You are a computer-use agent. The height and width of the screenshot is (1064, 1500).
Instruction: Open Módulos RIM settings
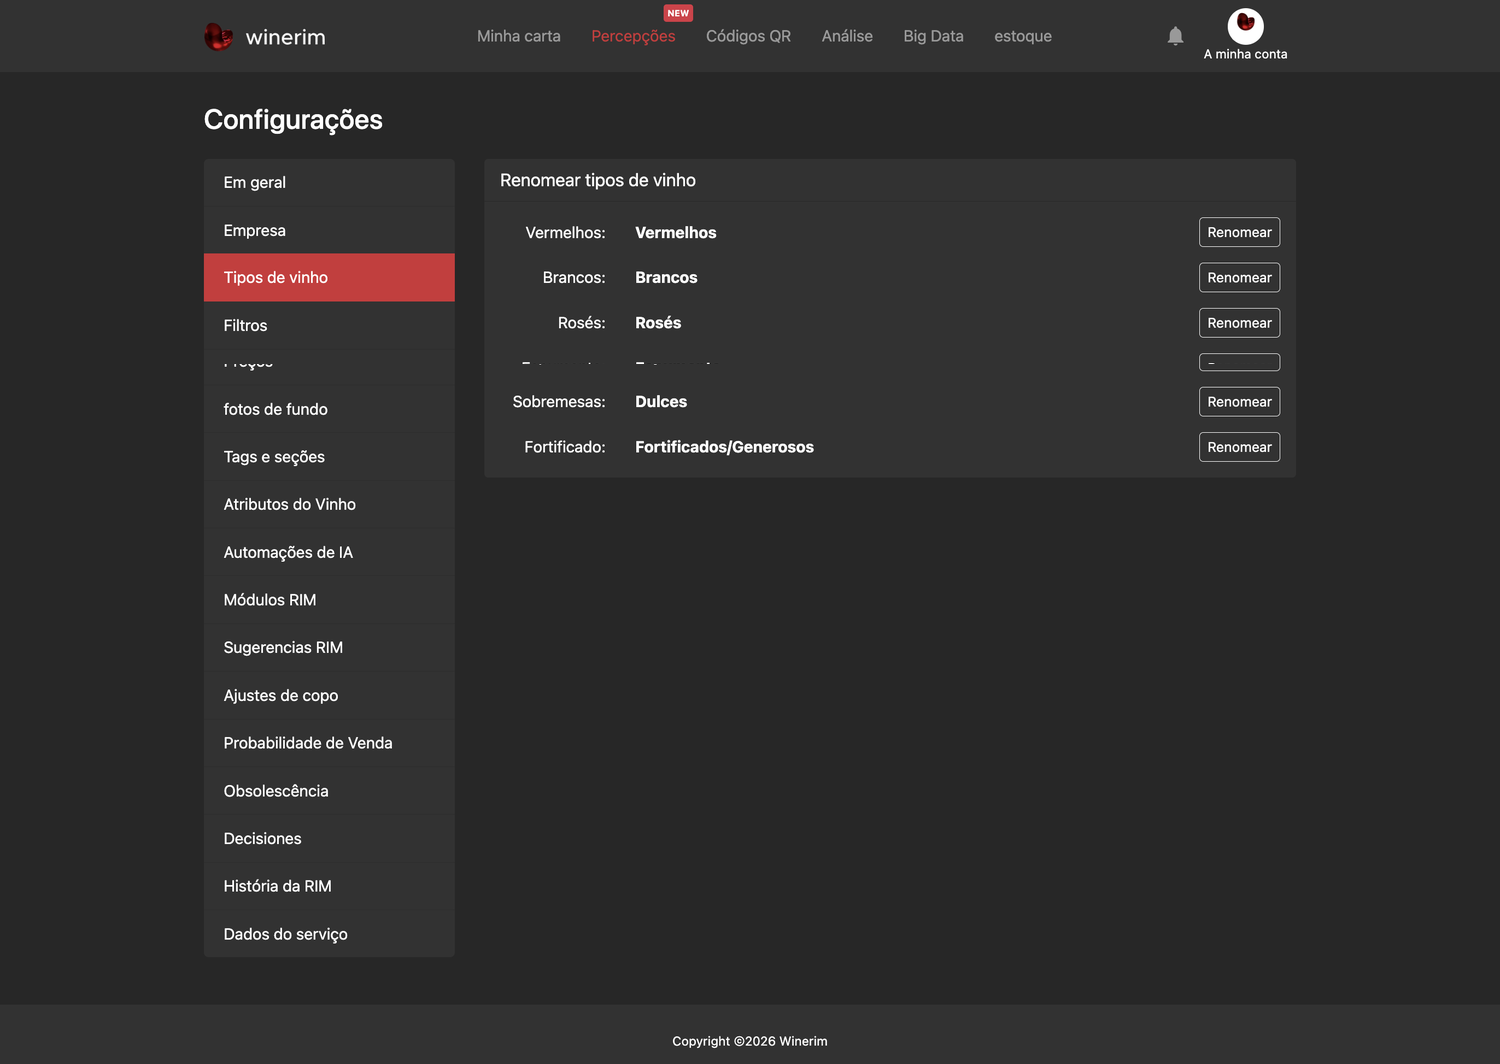[x=329, y=600]
